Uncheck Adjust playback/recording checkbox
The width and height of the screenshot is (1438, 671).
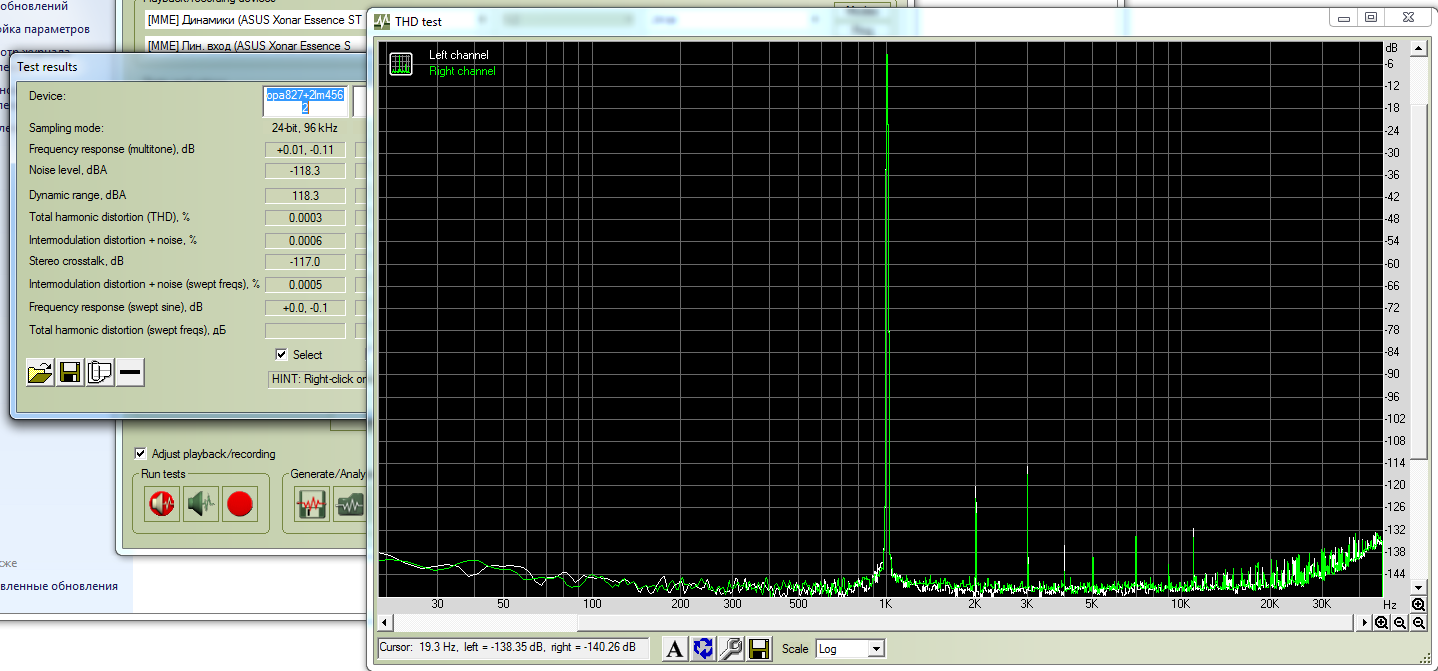pyautogui.click(x=141, y=453)
